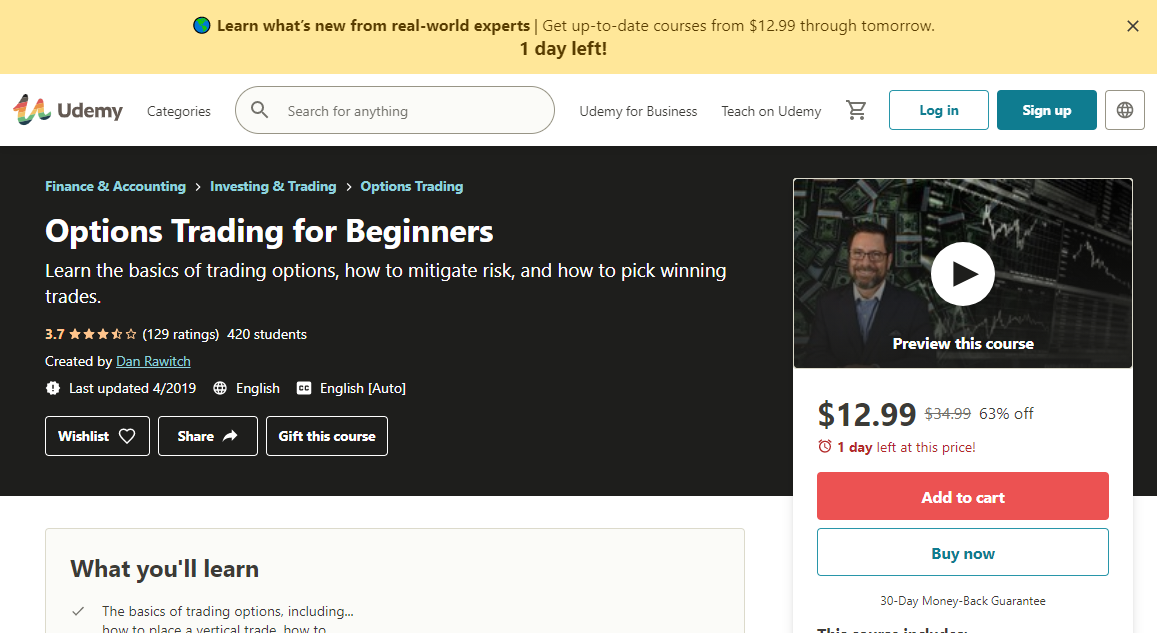Click the star rating icons
Image resolution: width=1157 pixels, height=633 pixels.
[102, 334]
